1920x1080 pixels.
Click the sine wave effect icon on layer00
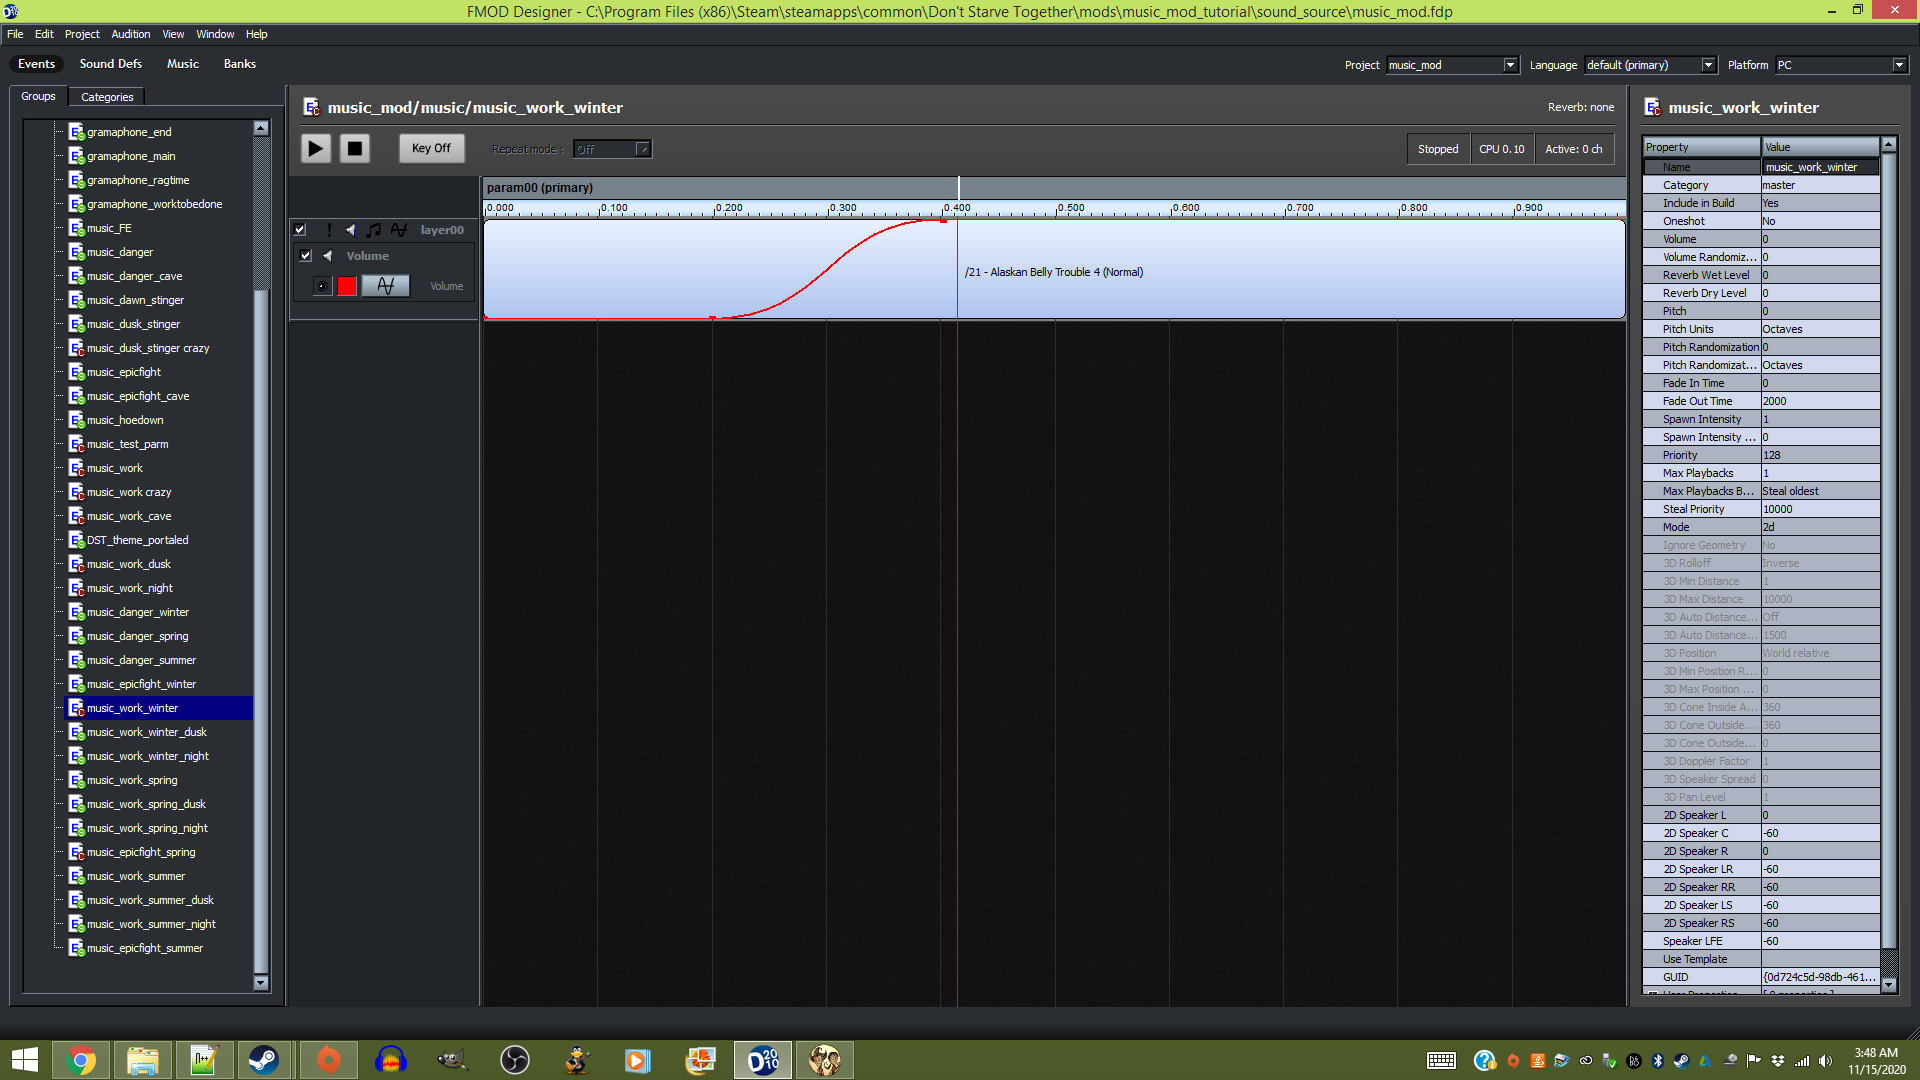(x=398, y=230)
